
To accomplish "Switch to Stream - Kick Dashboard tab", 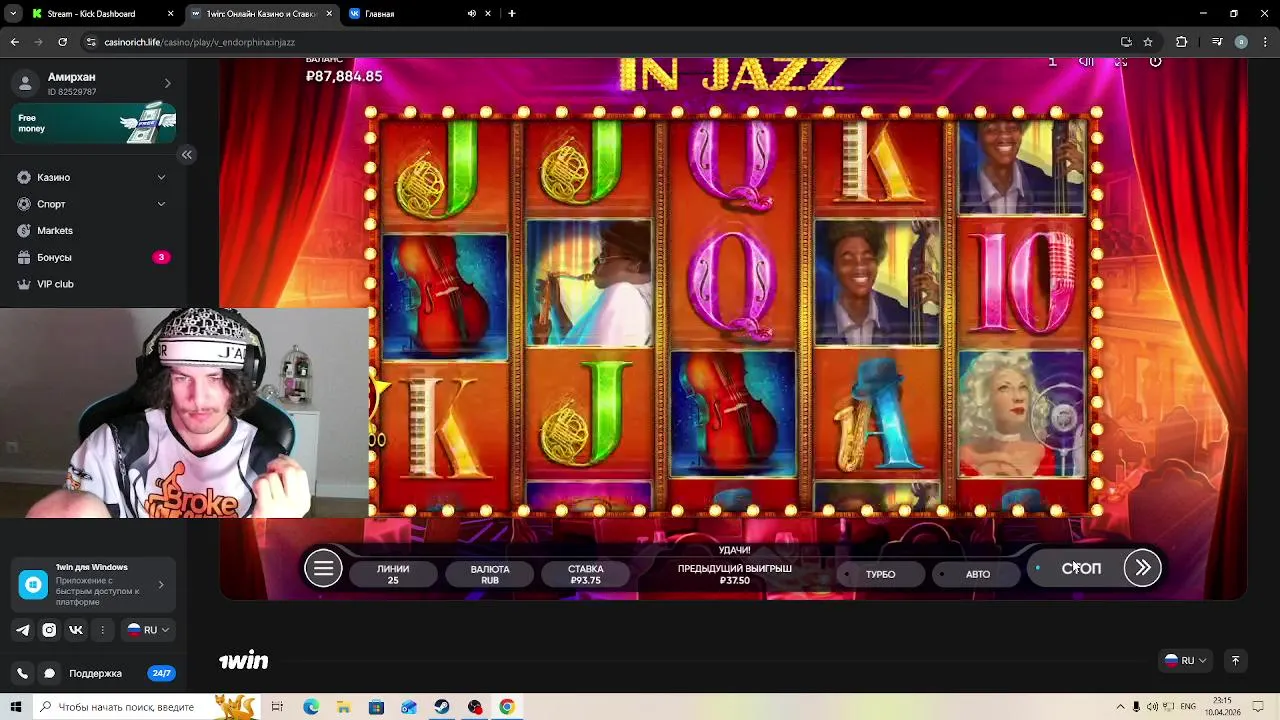I will (104, 14).
